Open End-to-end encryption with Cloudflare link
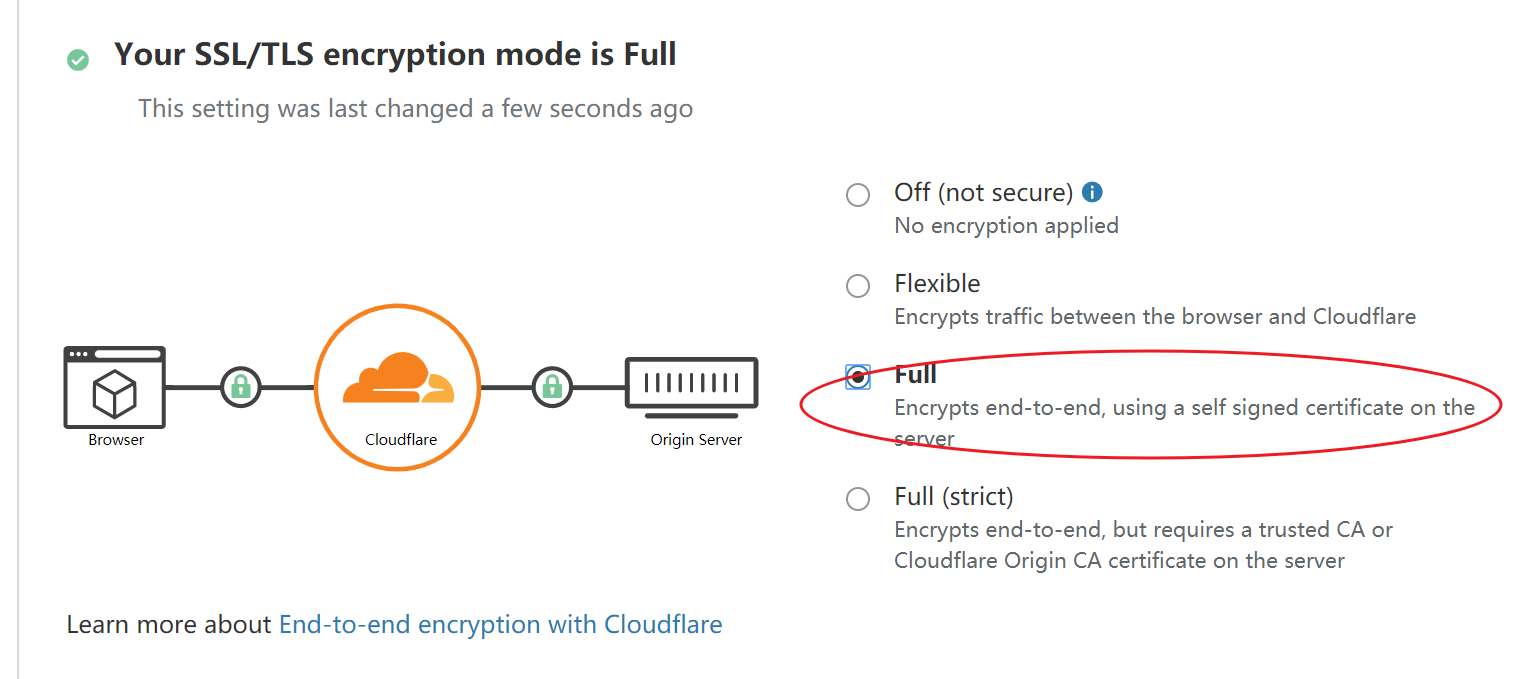 click(500, 625)
